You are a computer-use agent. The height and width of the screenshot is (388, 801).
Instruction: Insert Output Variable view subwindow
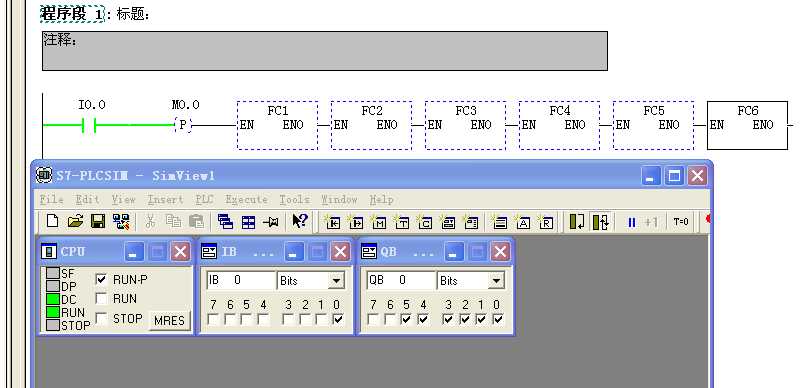pos(356,222)
